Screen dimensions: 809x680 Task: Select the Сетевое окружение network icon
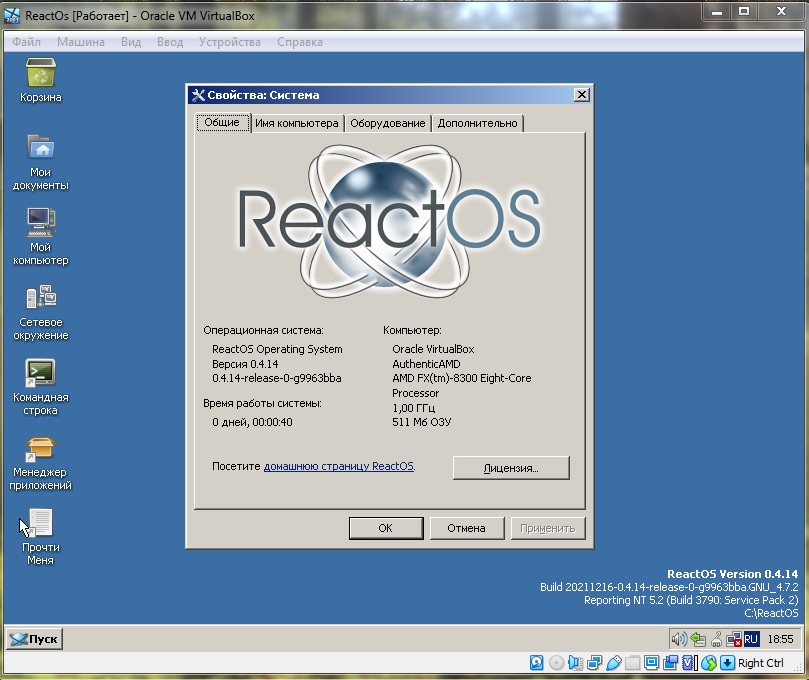click(x=40, y=298)
